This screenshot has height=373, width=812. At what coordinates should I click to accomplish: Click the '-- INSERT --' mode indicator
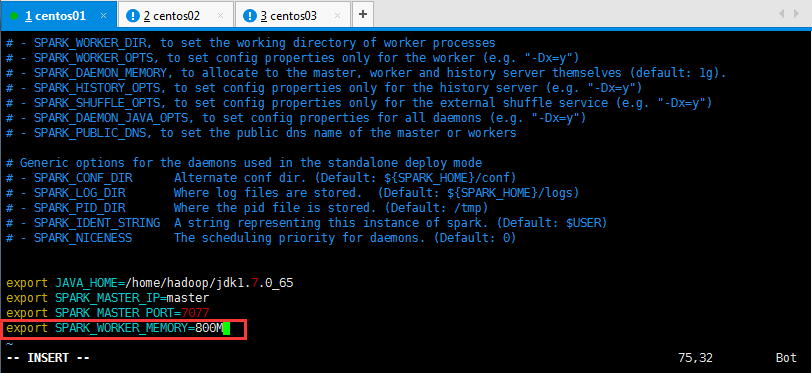(48, 358)
